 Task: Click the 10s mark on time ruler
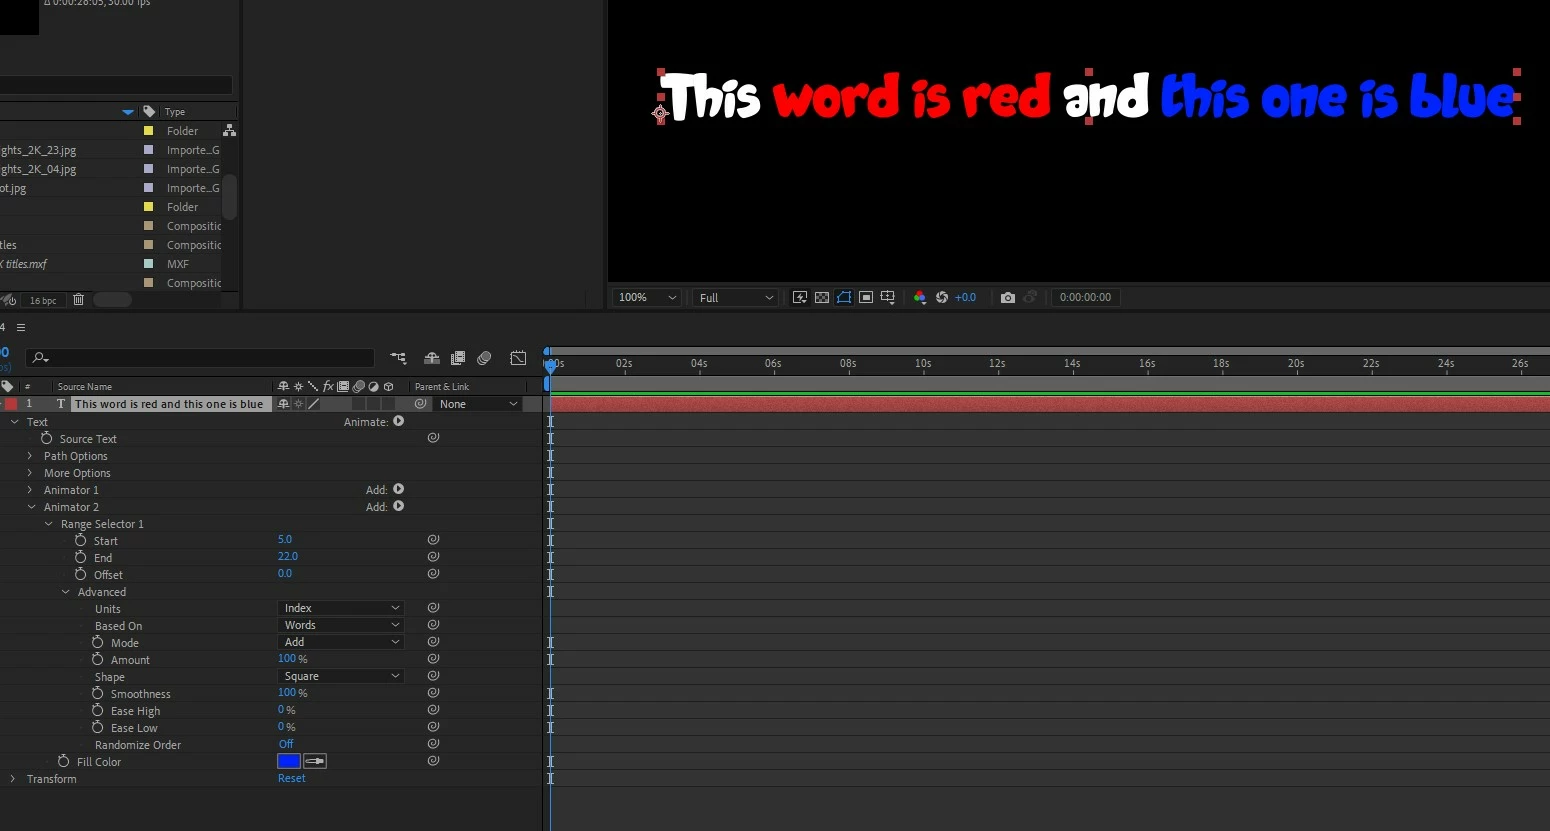click(923, 364)
